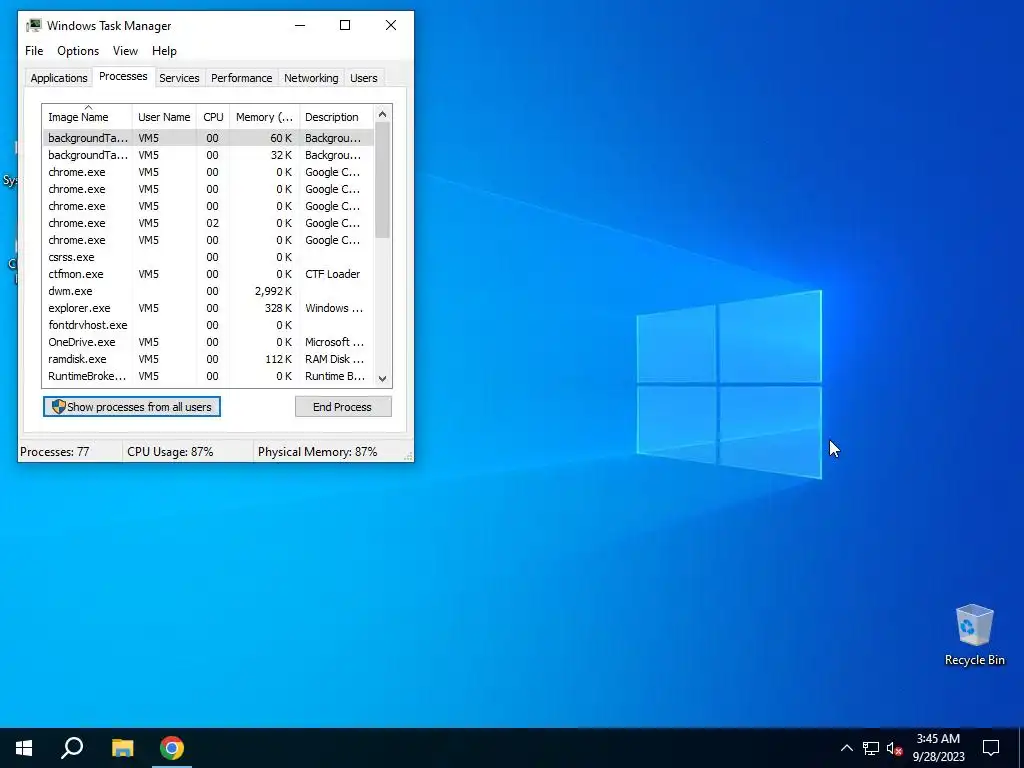
Task: Open the taskbar search icon
Action: click(x=72, y=748)
